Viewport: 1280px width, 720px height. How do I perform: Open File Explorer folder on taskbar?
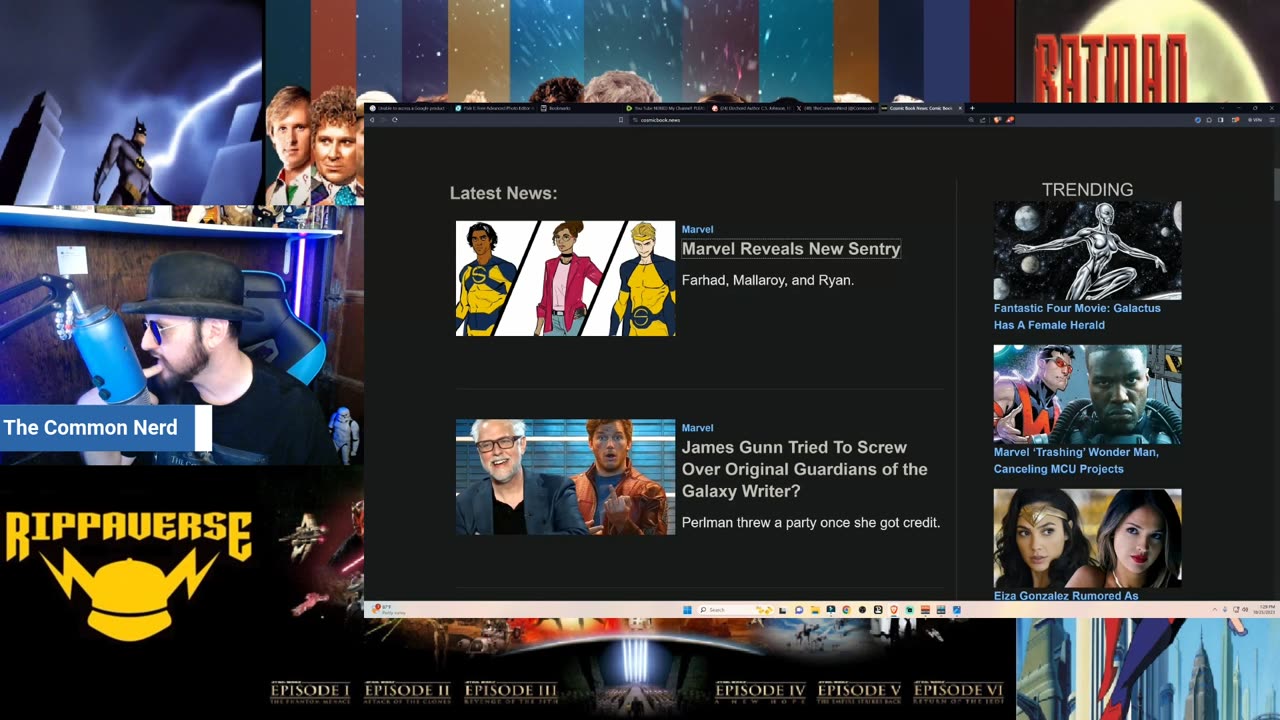point(815,610)
